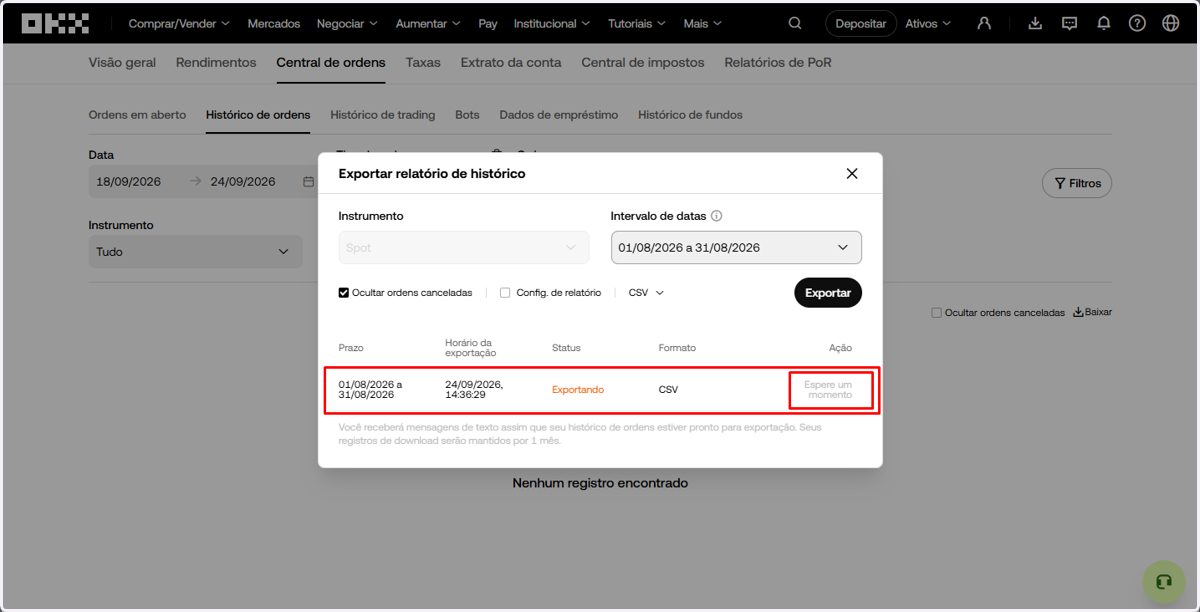Open Bots sub-tab
The width and height of the screenshot is (1200, 612).
point(467,115)
